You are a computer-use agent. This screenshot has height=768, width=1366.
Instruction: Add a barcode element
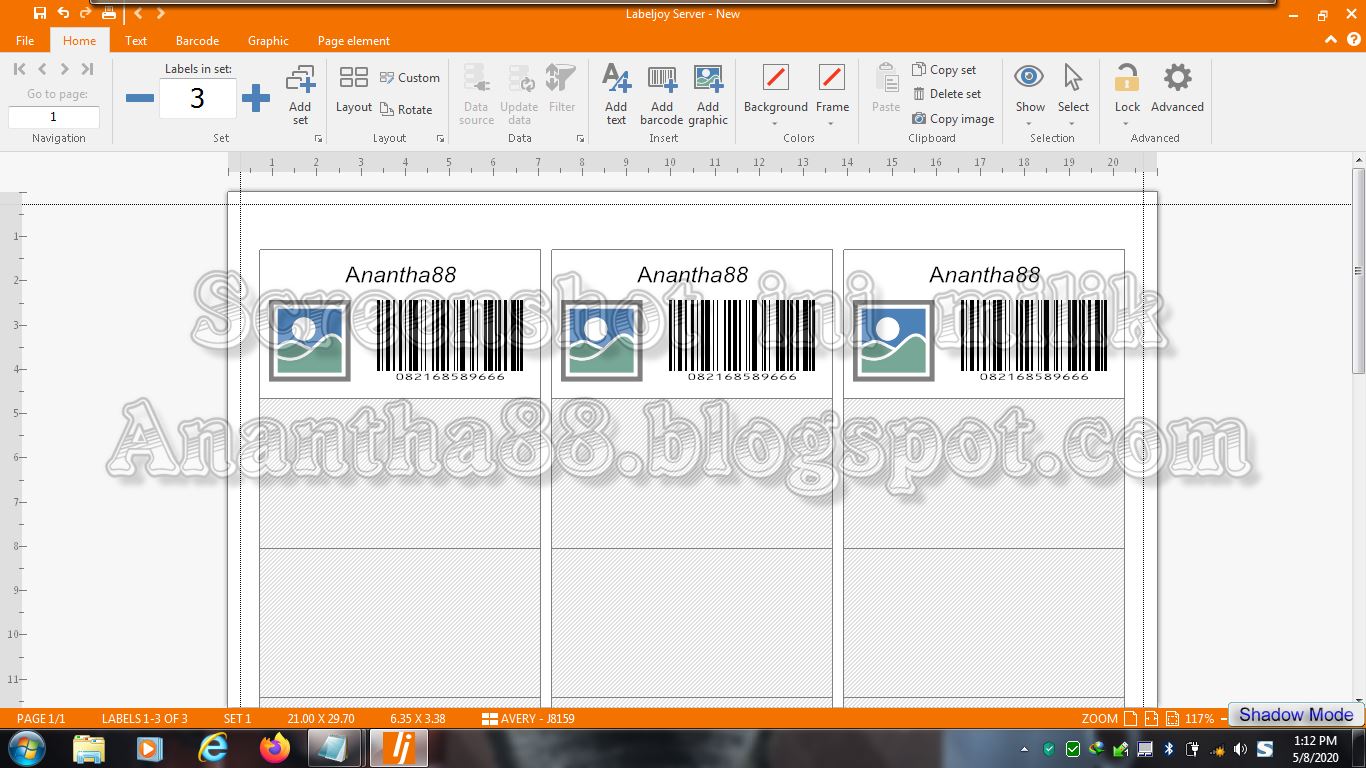click(662, 95)
